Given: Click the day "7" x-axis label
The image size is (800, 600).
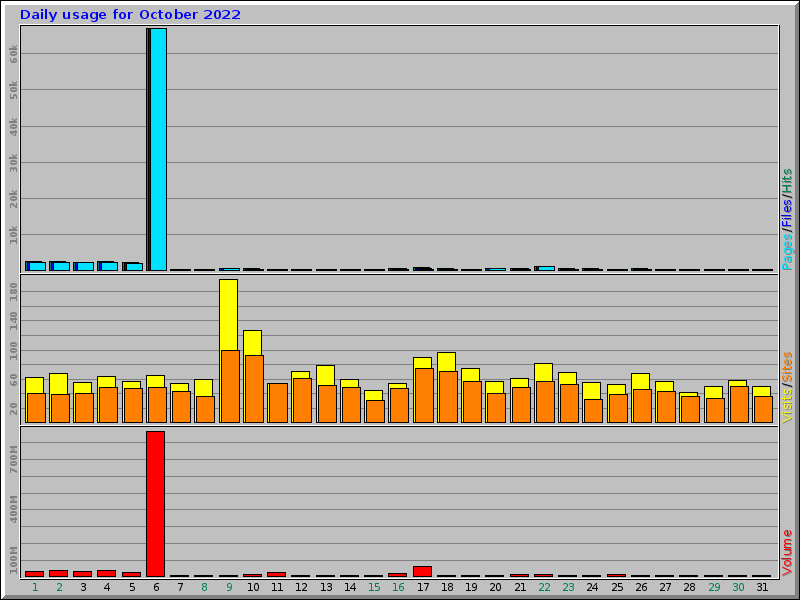Looking at the screenshot, I should coord(180,587).
